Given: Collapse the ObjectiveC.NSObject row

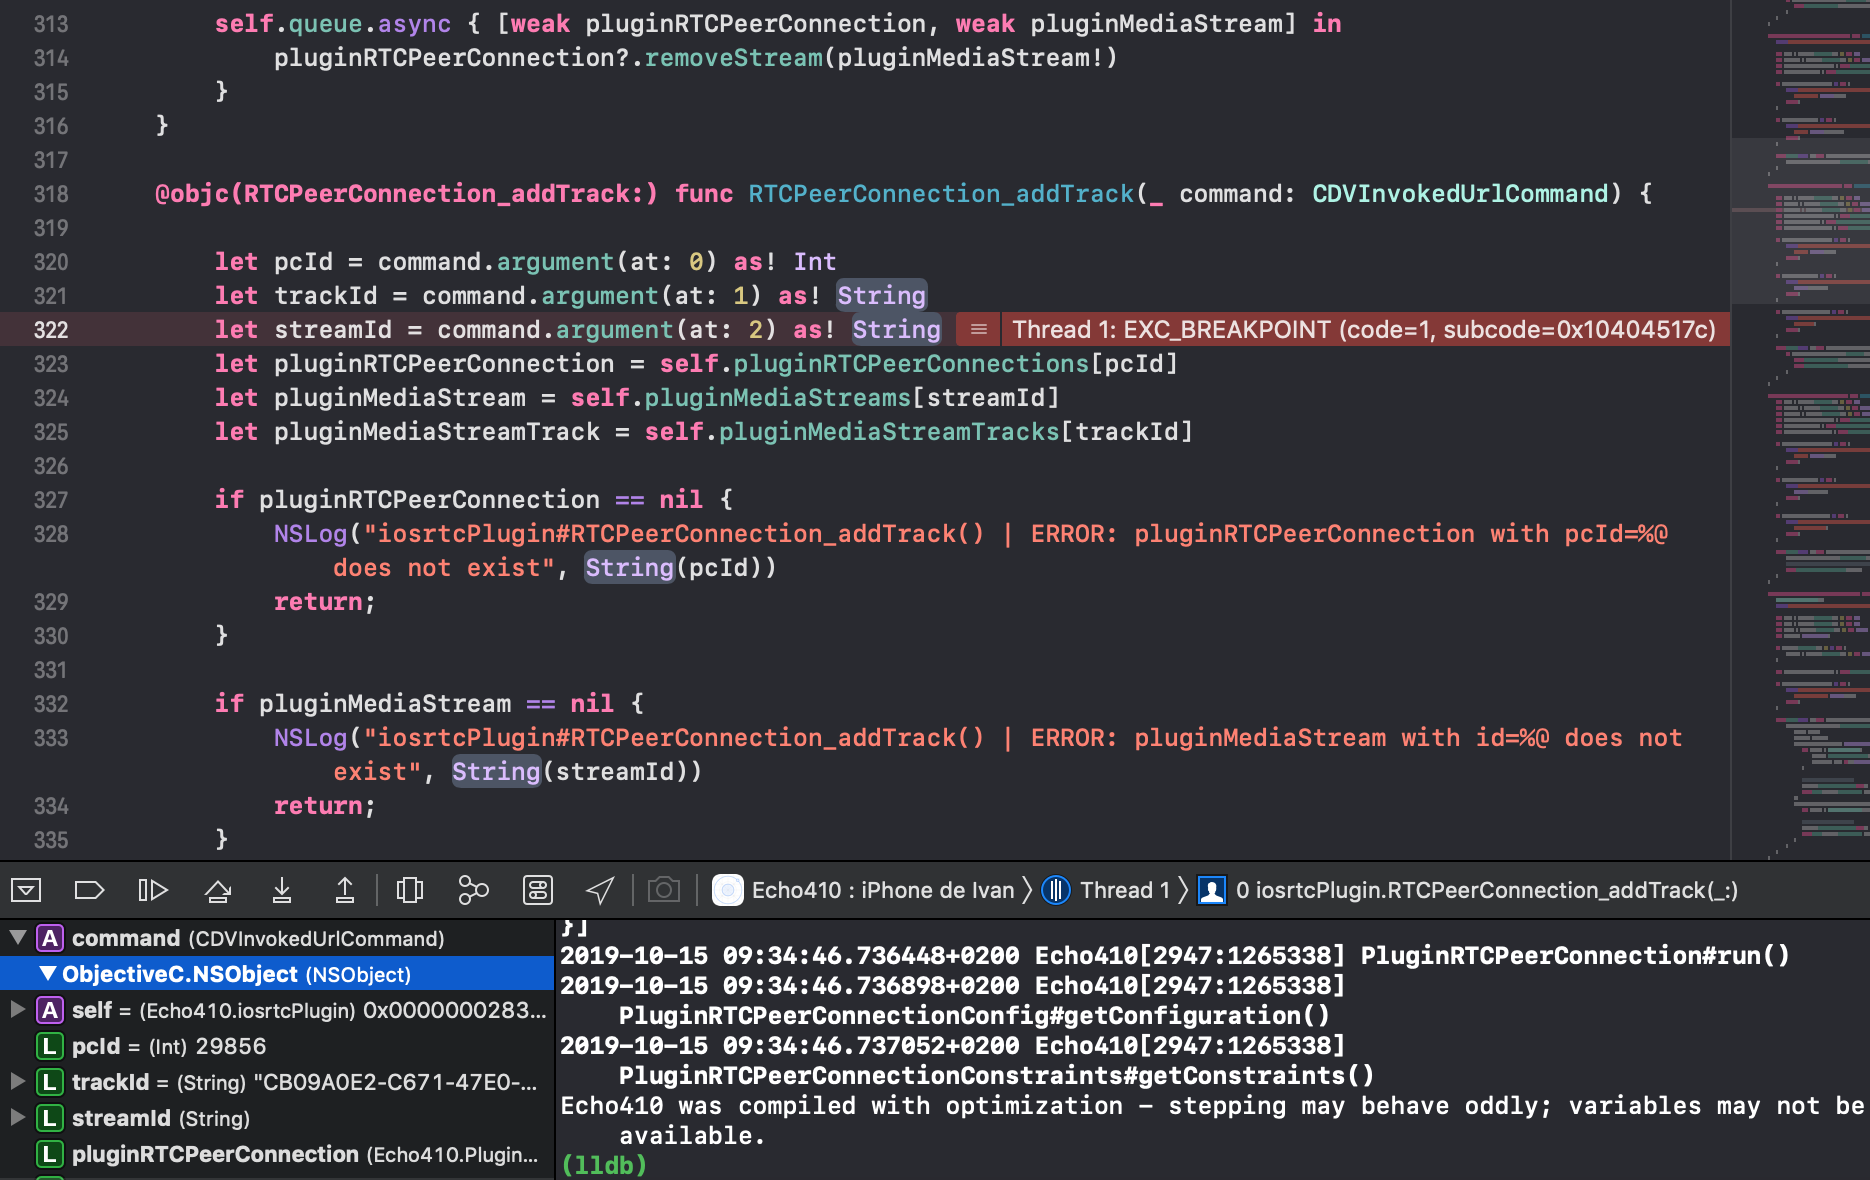Looking at the screenshot, I should click(48, 974).
